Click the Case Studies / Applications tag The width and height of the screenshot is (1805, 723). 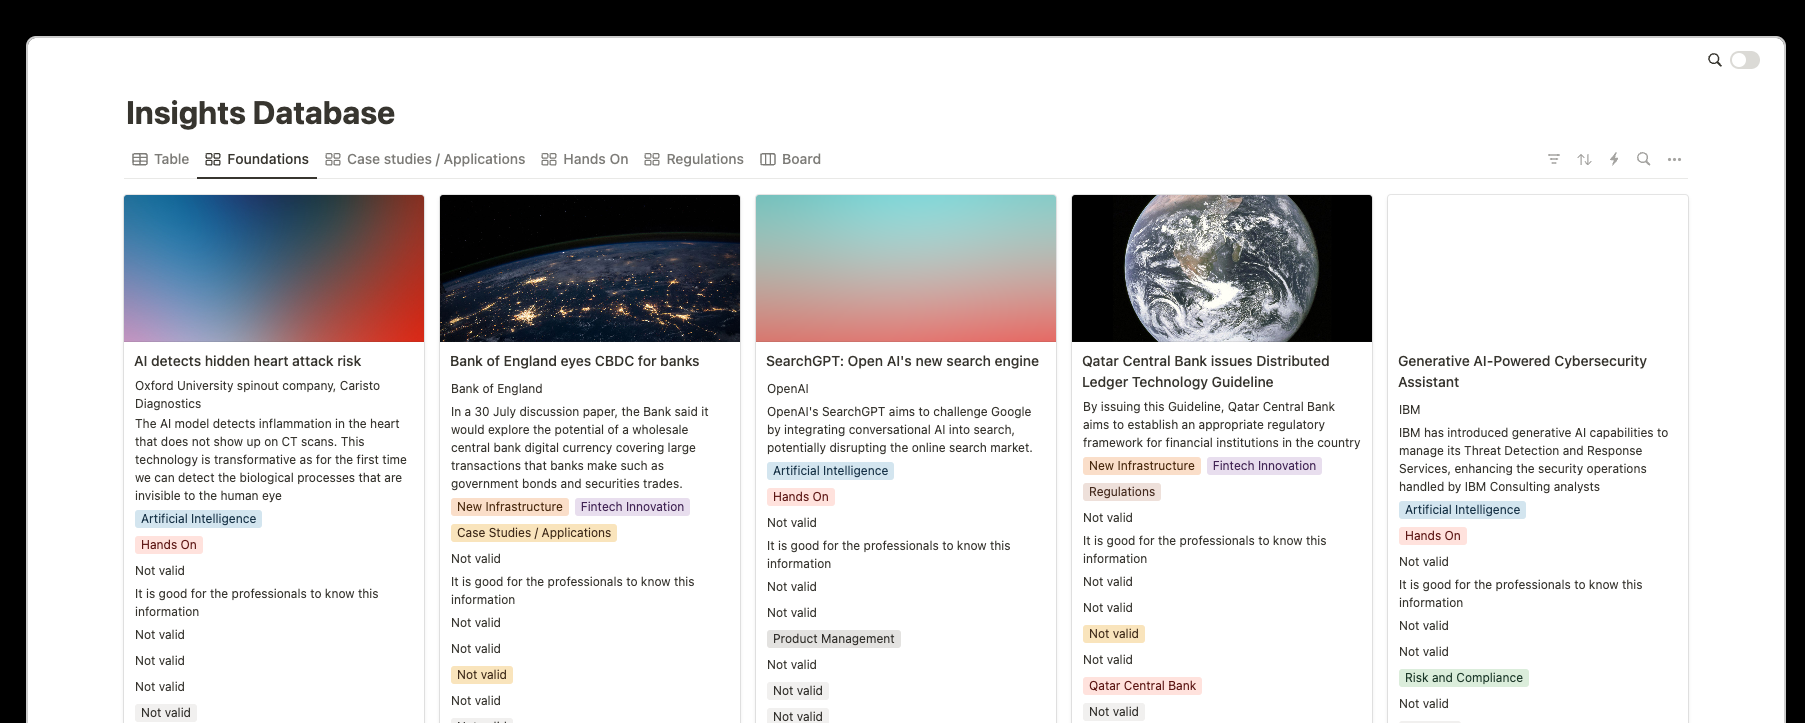tap(534, 533)
